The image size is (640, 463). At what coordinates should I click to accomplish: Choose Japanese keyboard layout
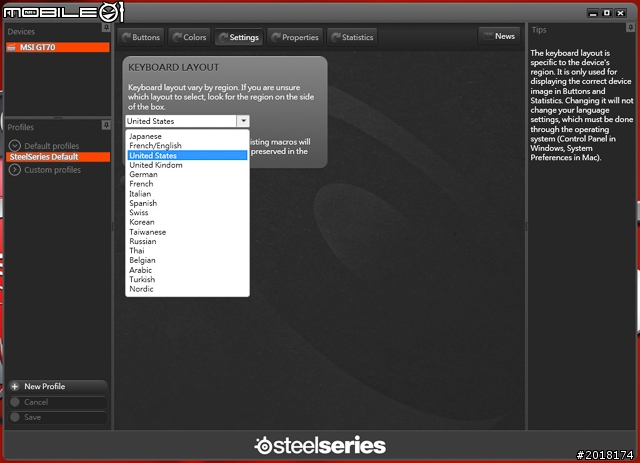[187, 136]
